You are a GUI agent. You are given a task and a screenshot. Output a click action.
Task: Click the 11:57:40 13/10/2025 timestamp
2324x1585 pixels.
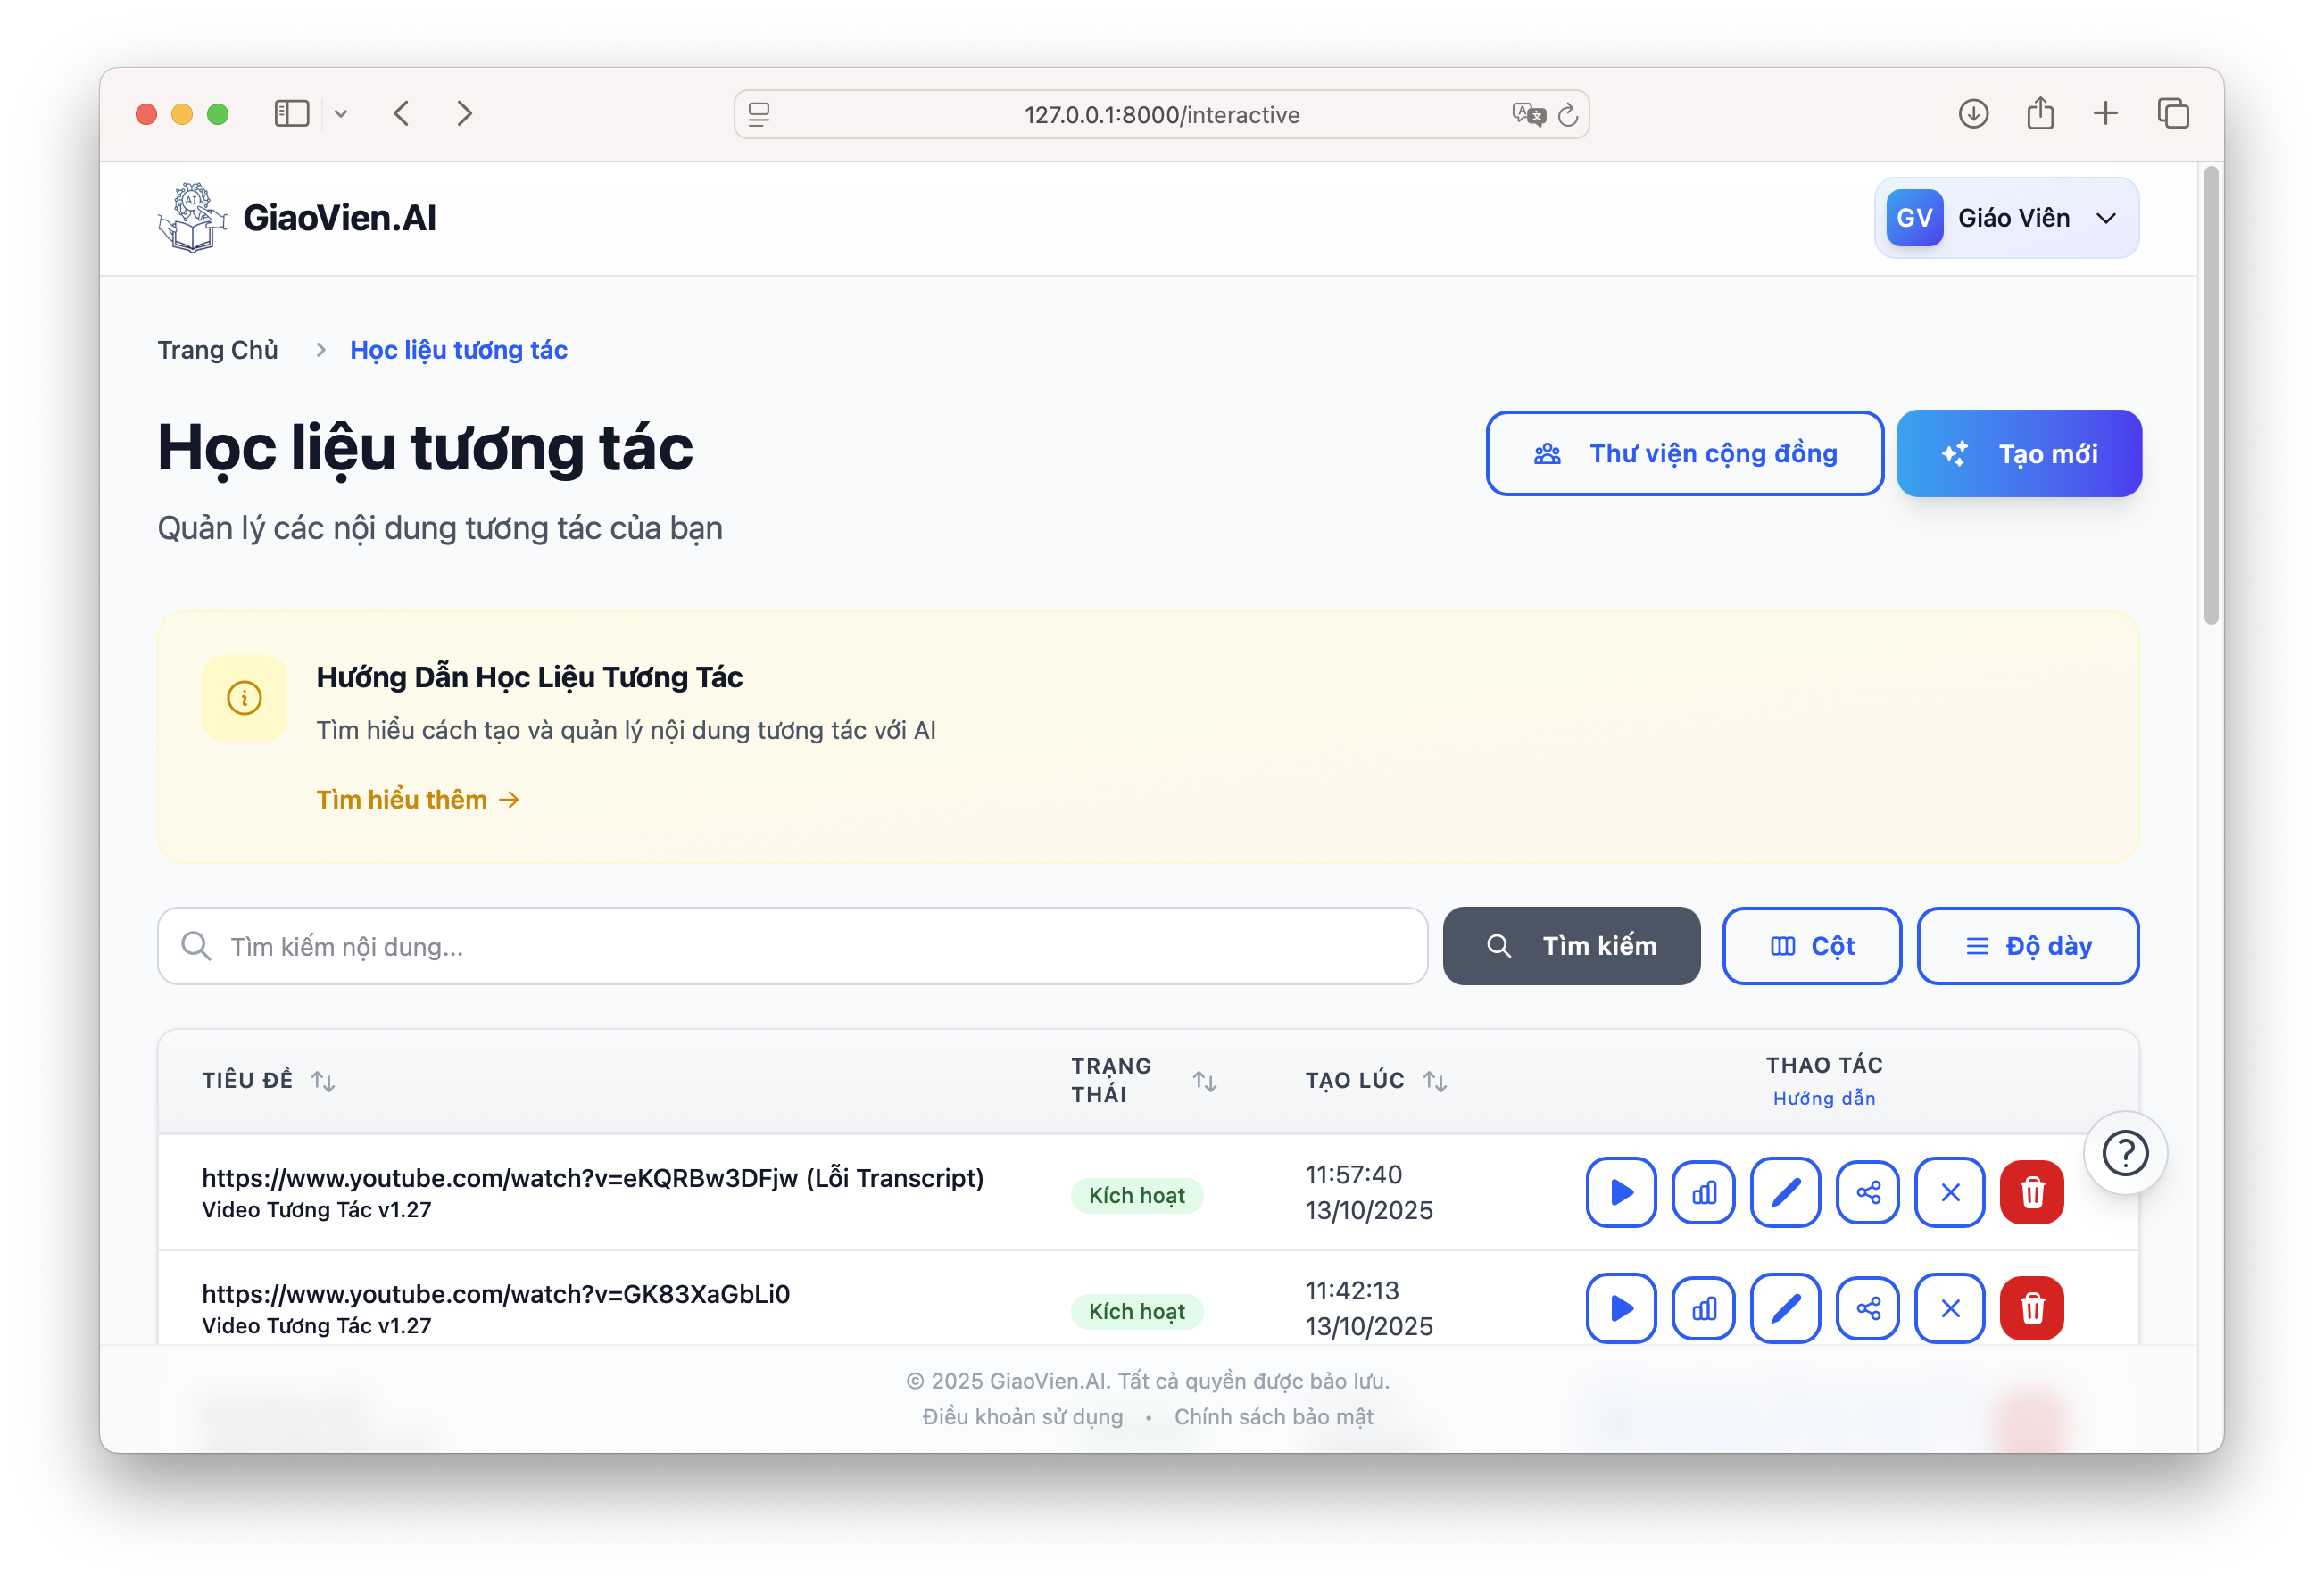tap(1369, 1192)
